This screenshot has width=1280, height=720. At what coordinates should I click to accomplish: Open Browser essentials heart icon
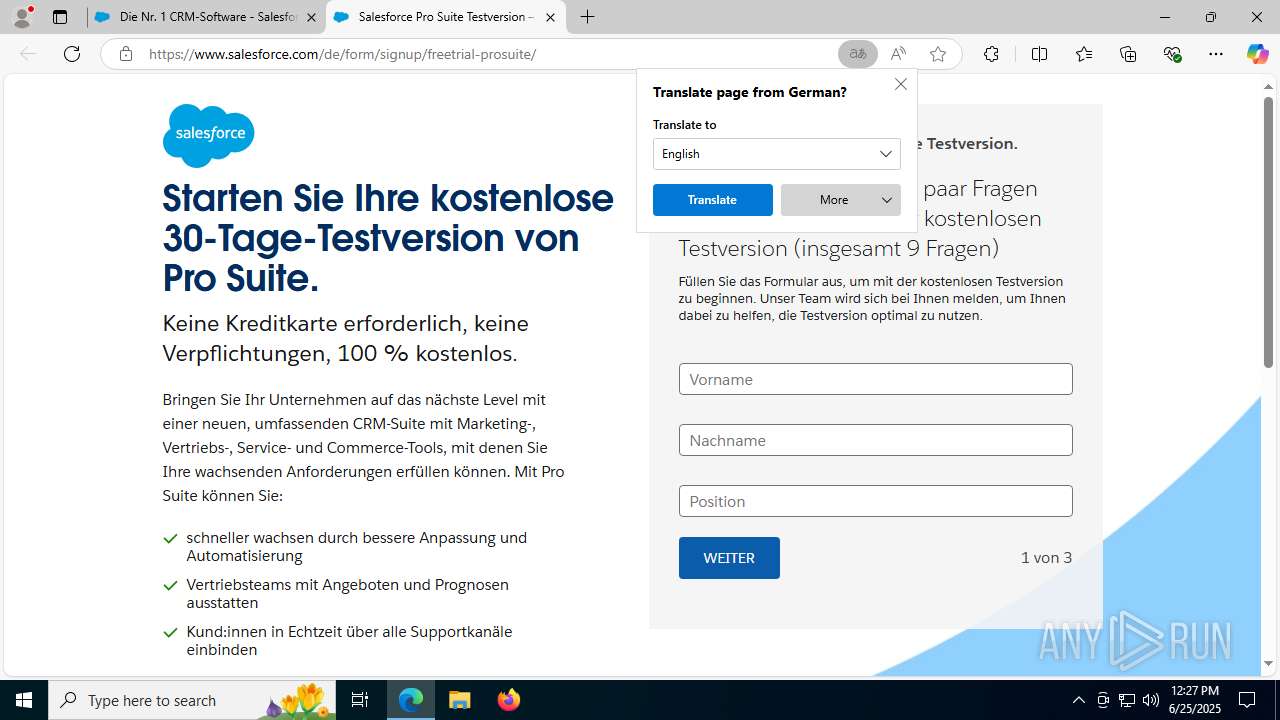(x=1173, y=54)
